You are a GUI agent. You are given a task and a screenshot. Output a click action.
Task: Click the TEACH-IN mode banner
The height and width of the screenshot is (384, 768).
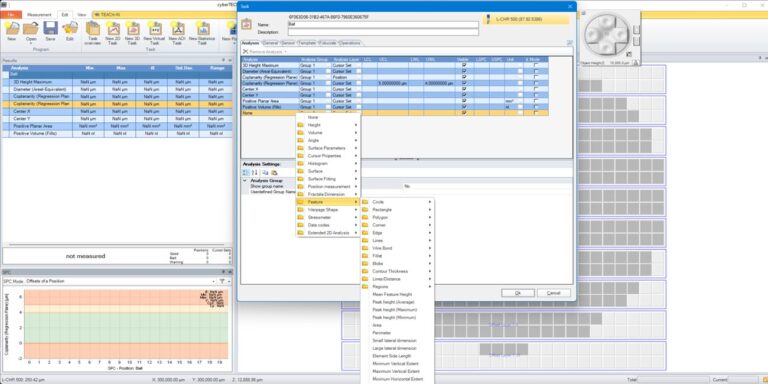pos(164,15)
